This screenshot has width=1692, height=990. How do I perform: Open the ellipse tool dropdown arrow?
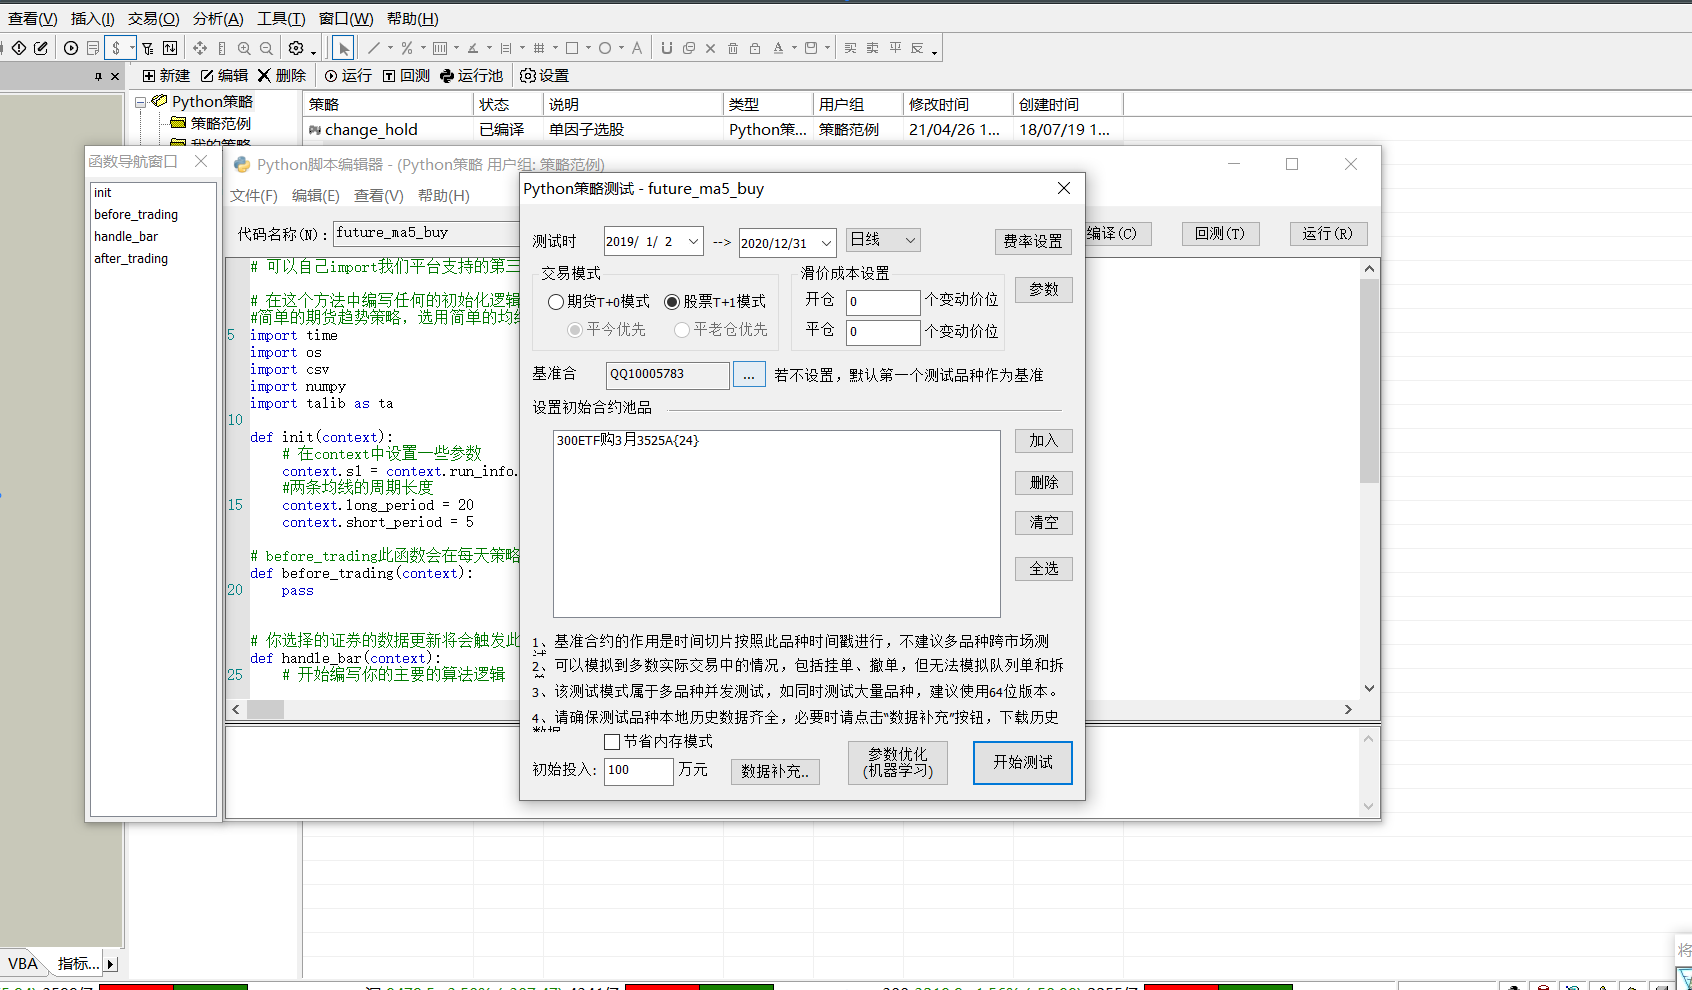621,48
